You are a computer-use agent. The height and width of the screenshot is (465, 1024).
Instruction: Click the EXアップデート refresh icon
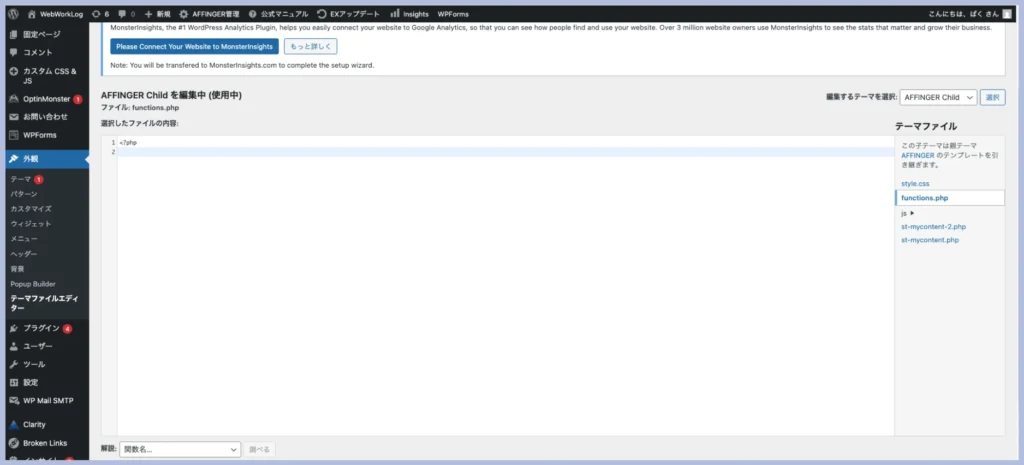(321, 14)
